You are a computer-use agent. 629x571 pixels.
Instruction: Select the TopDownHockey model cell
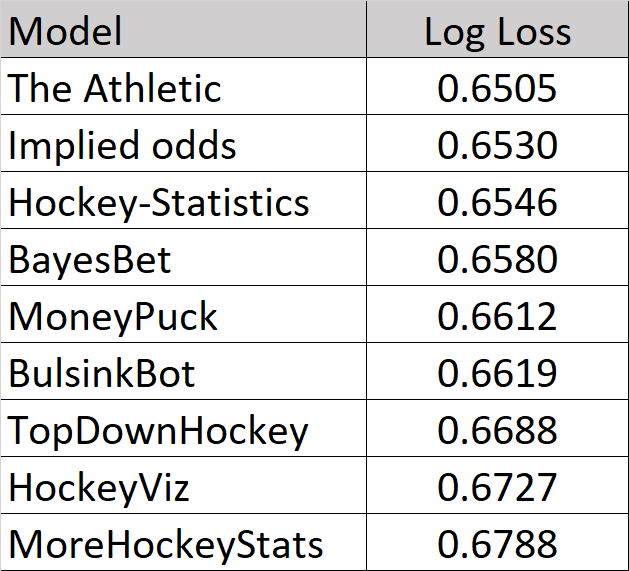185,430
